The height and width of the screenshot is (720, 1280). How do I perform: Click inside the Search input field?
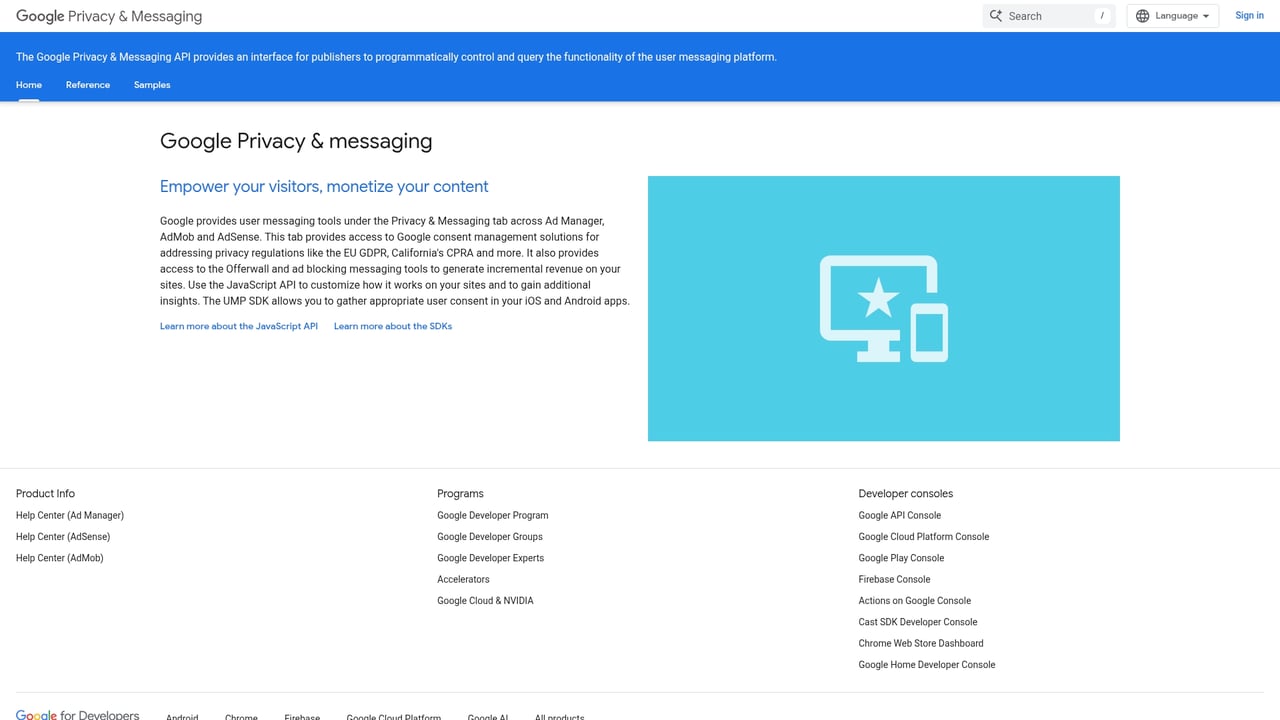(x=1040, y=15)
